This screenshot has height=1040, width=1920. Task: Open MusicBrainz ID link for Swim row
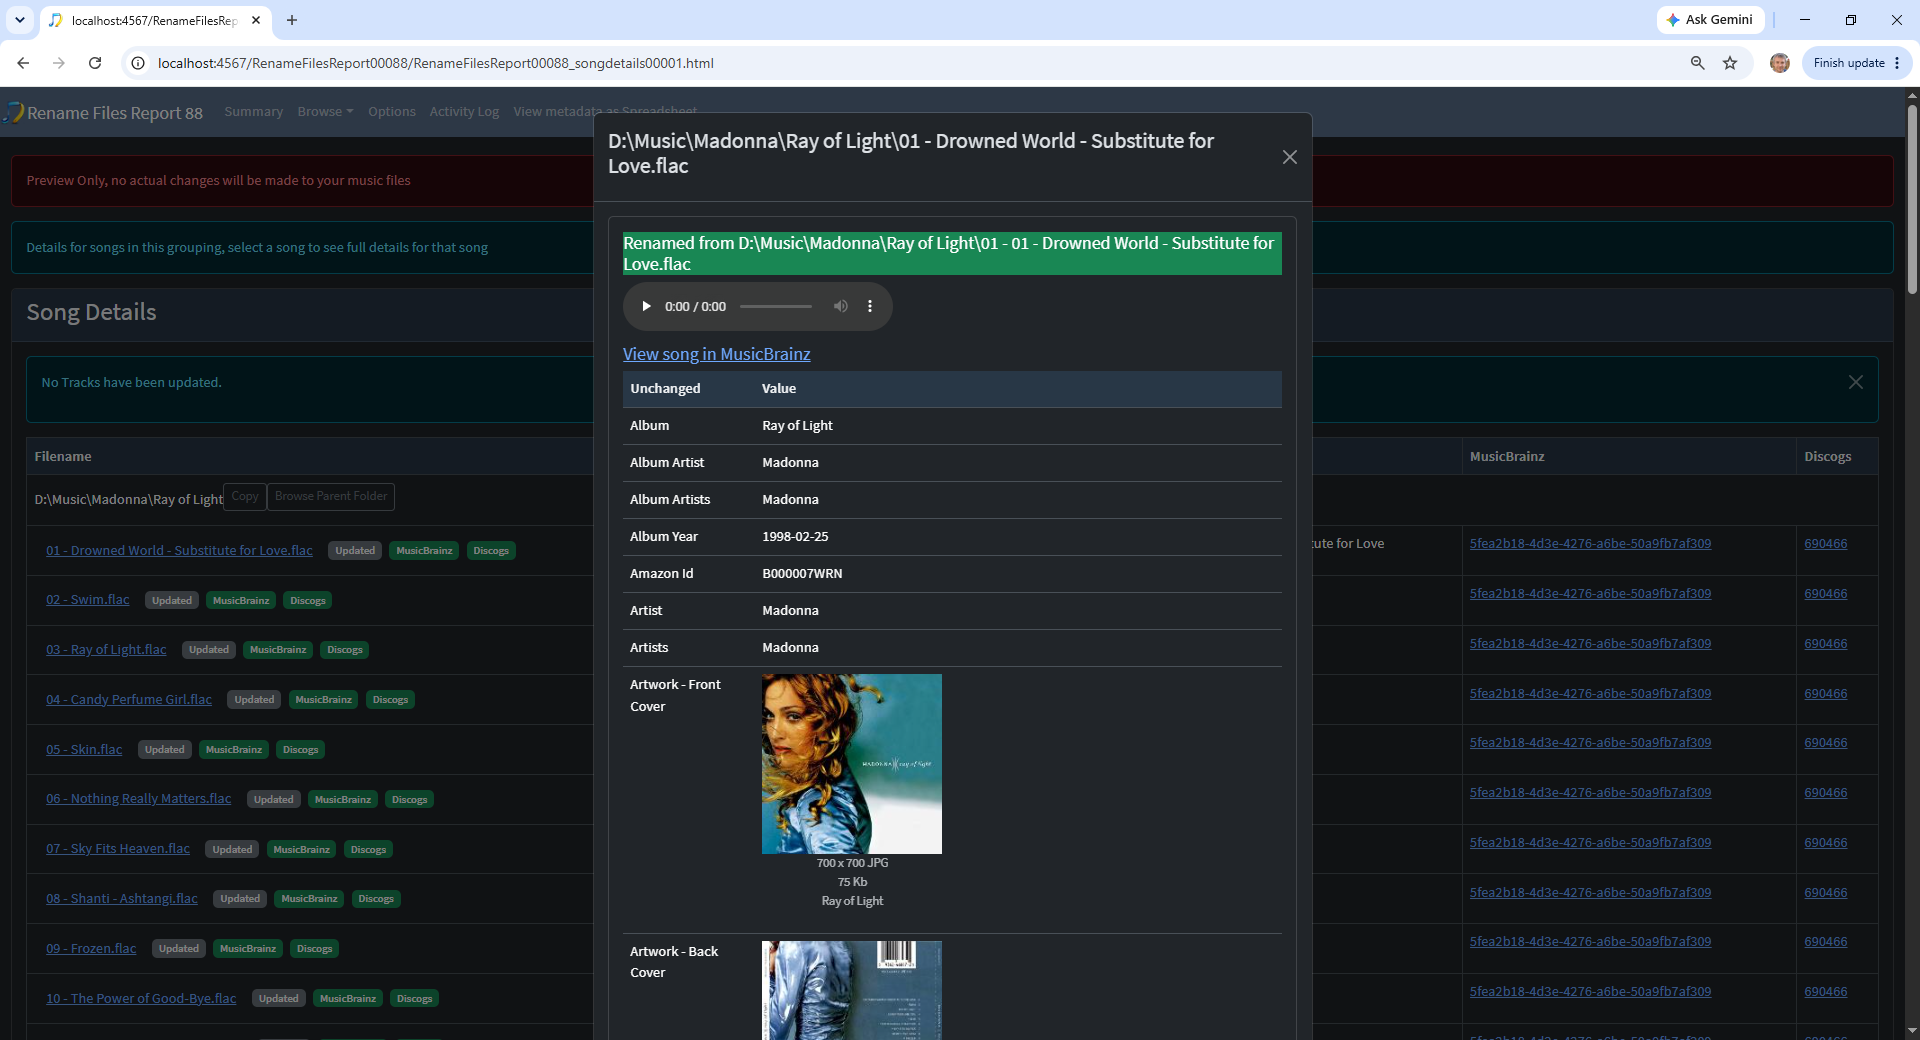point(1590,594)
